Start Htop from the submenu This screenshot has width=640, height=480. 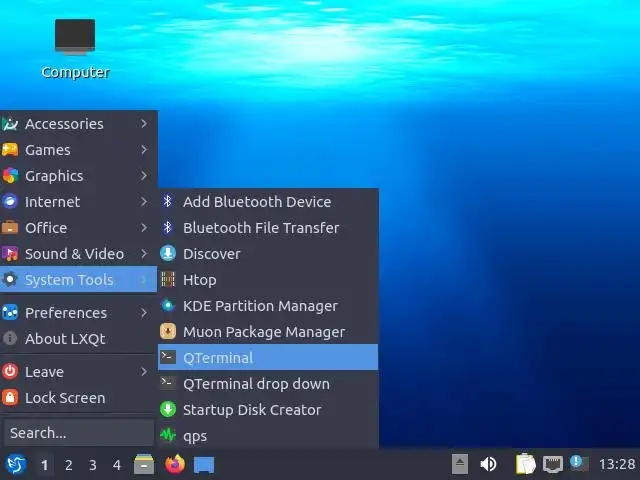[268, 280]
